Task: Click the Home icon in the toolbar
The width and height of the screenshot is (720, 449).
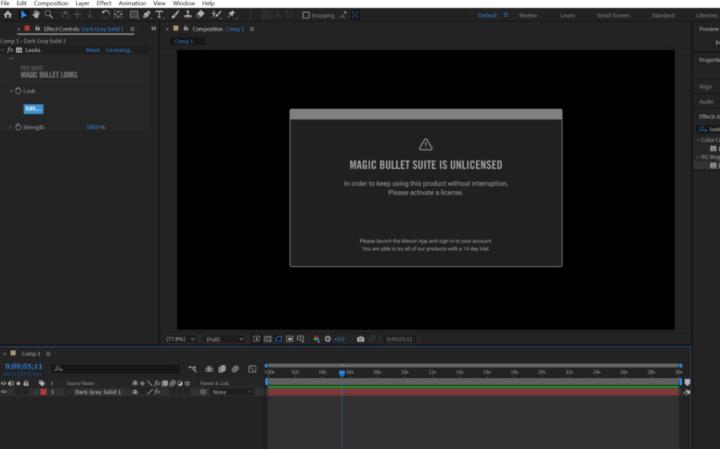Action: pos(9,15)
